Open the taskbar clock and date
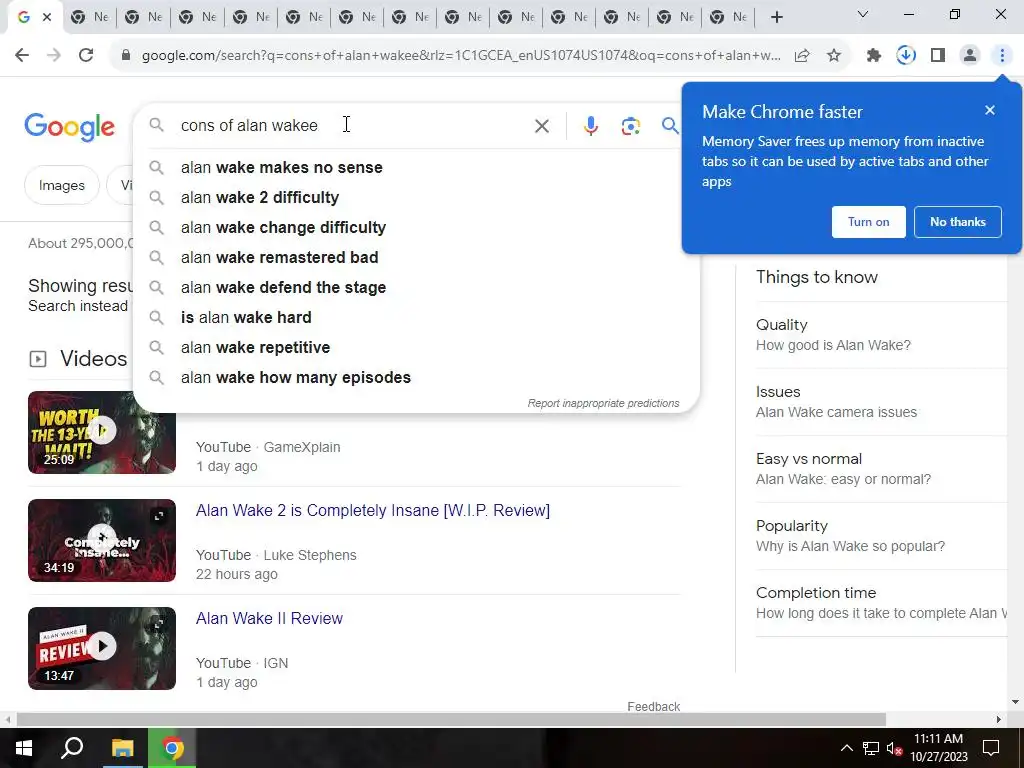The width and height of the screenshot is (1024, 768). click(938, 748)
